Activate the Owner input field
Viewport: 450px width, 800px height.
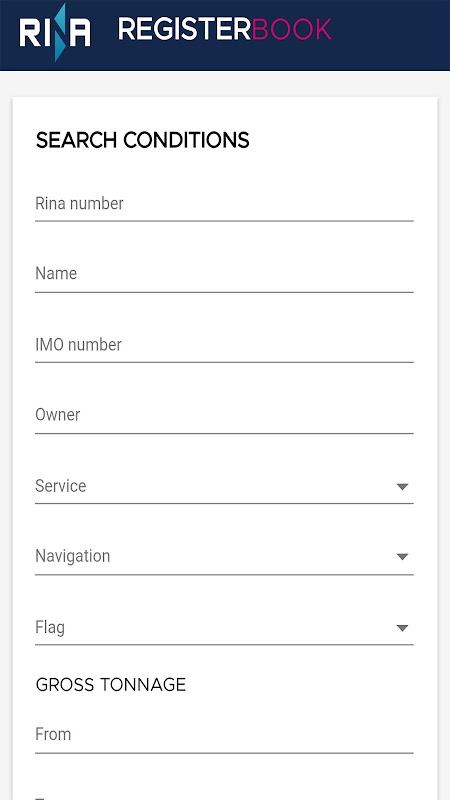(224, 416)
